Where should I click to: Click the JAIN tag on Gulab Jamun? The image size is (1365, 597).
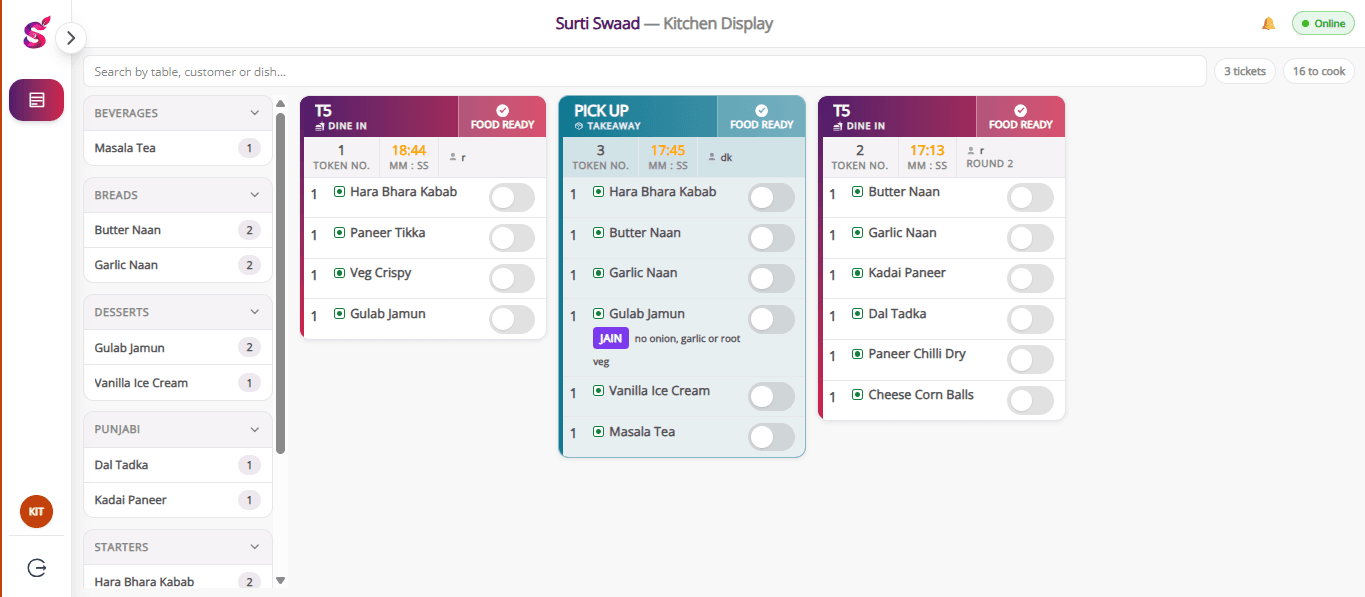pyautogui.click(x=611, y=338)
